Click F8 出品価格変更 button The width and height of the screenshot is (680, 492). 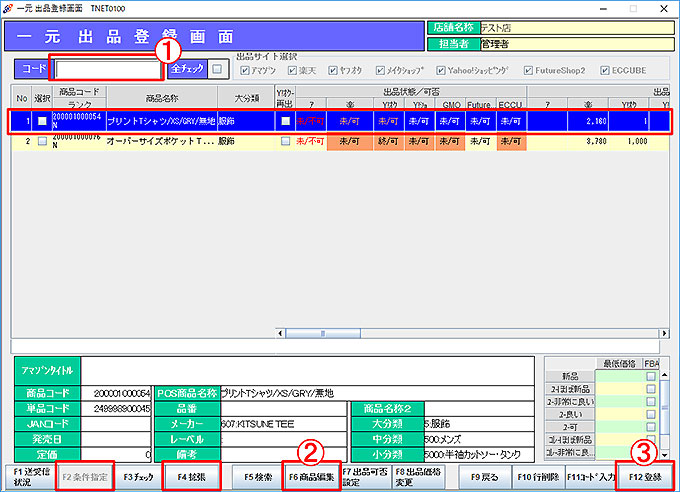[416, 477]
